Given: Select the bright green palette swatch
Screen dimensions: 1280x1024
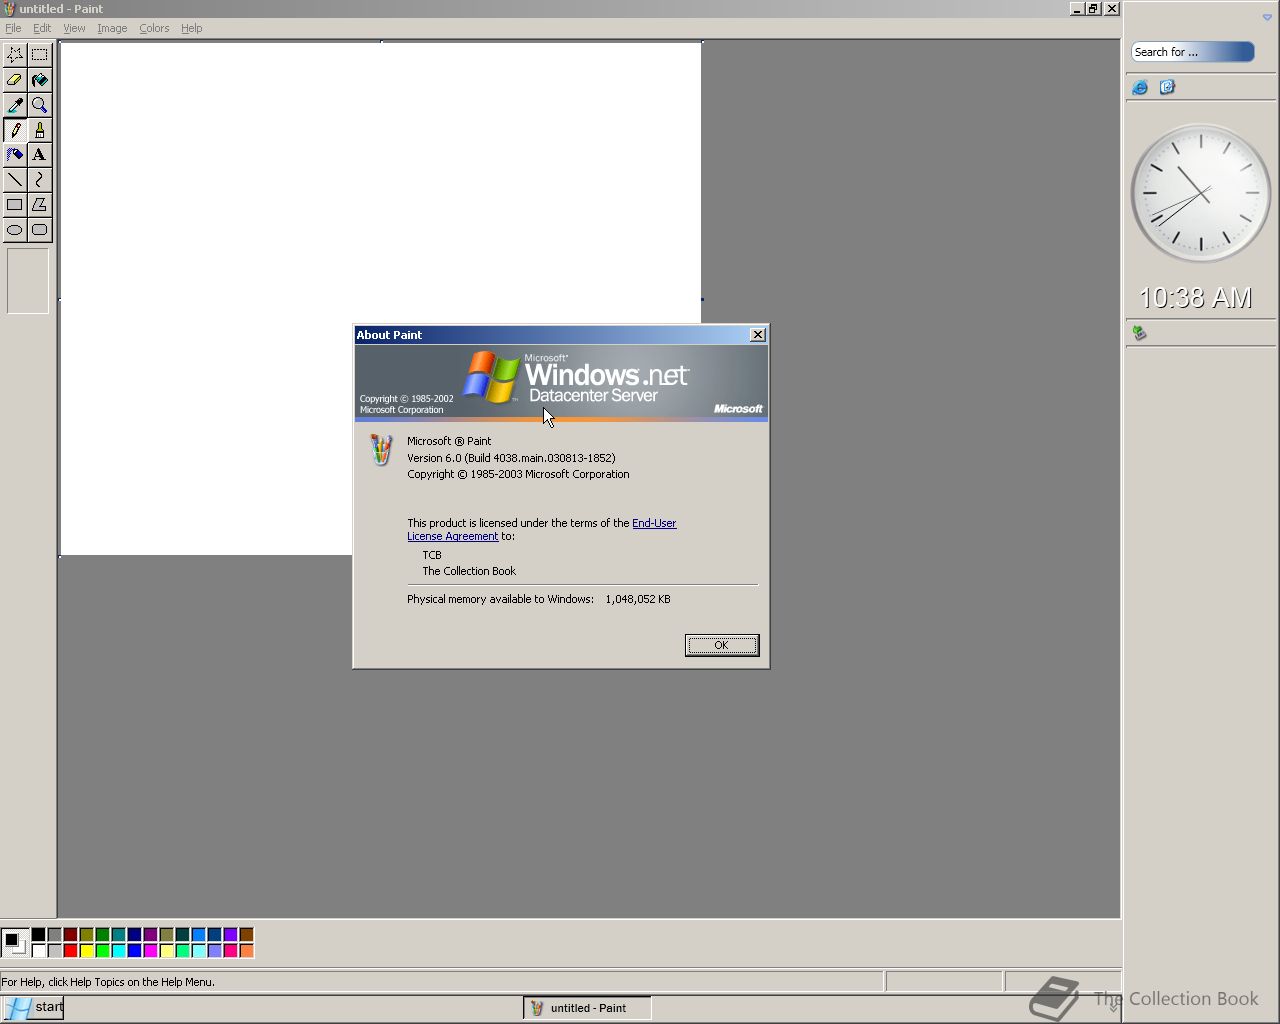Looking at the screenshot, I should pyautogui.click(x=102, y=950).
